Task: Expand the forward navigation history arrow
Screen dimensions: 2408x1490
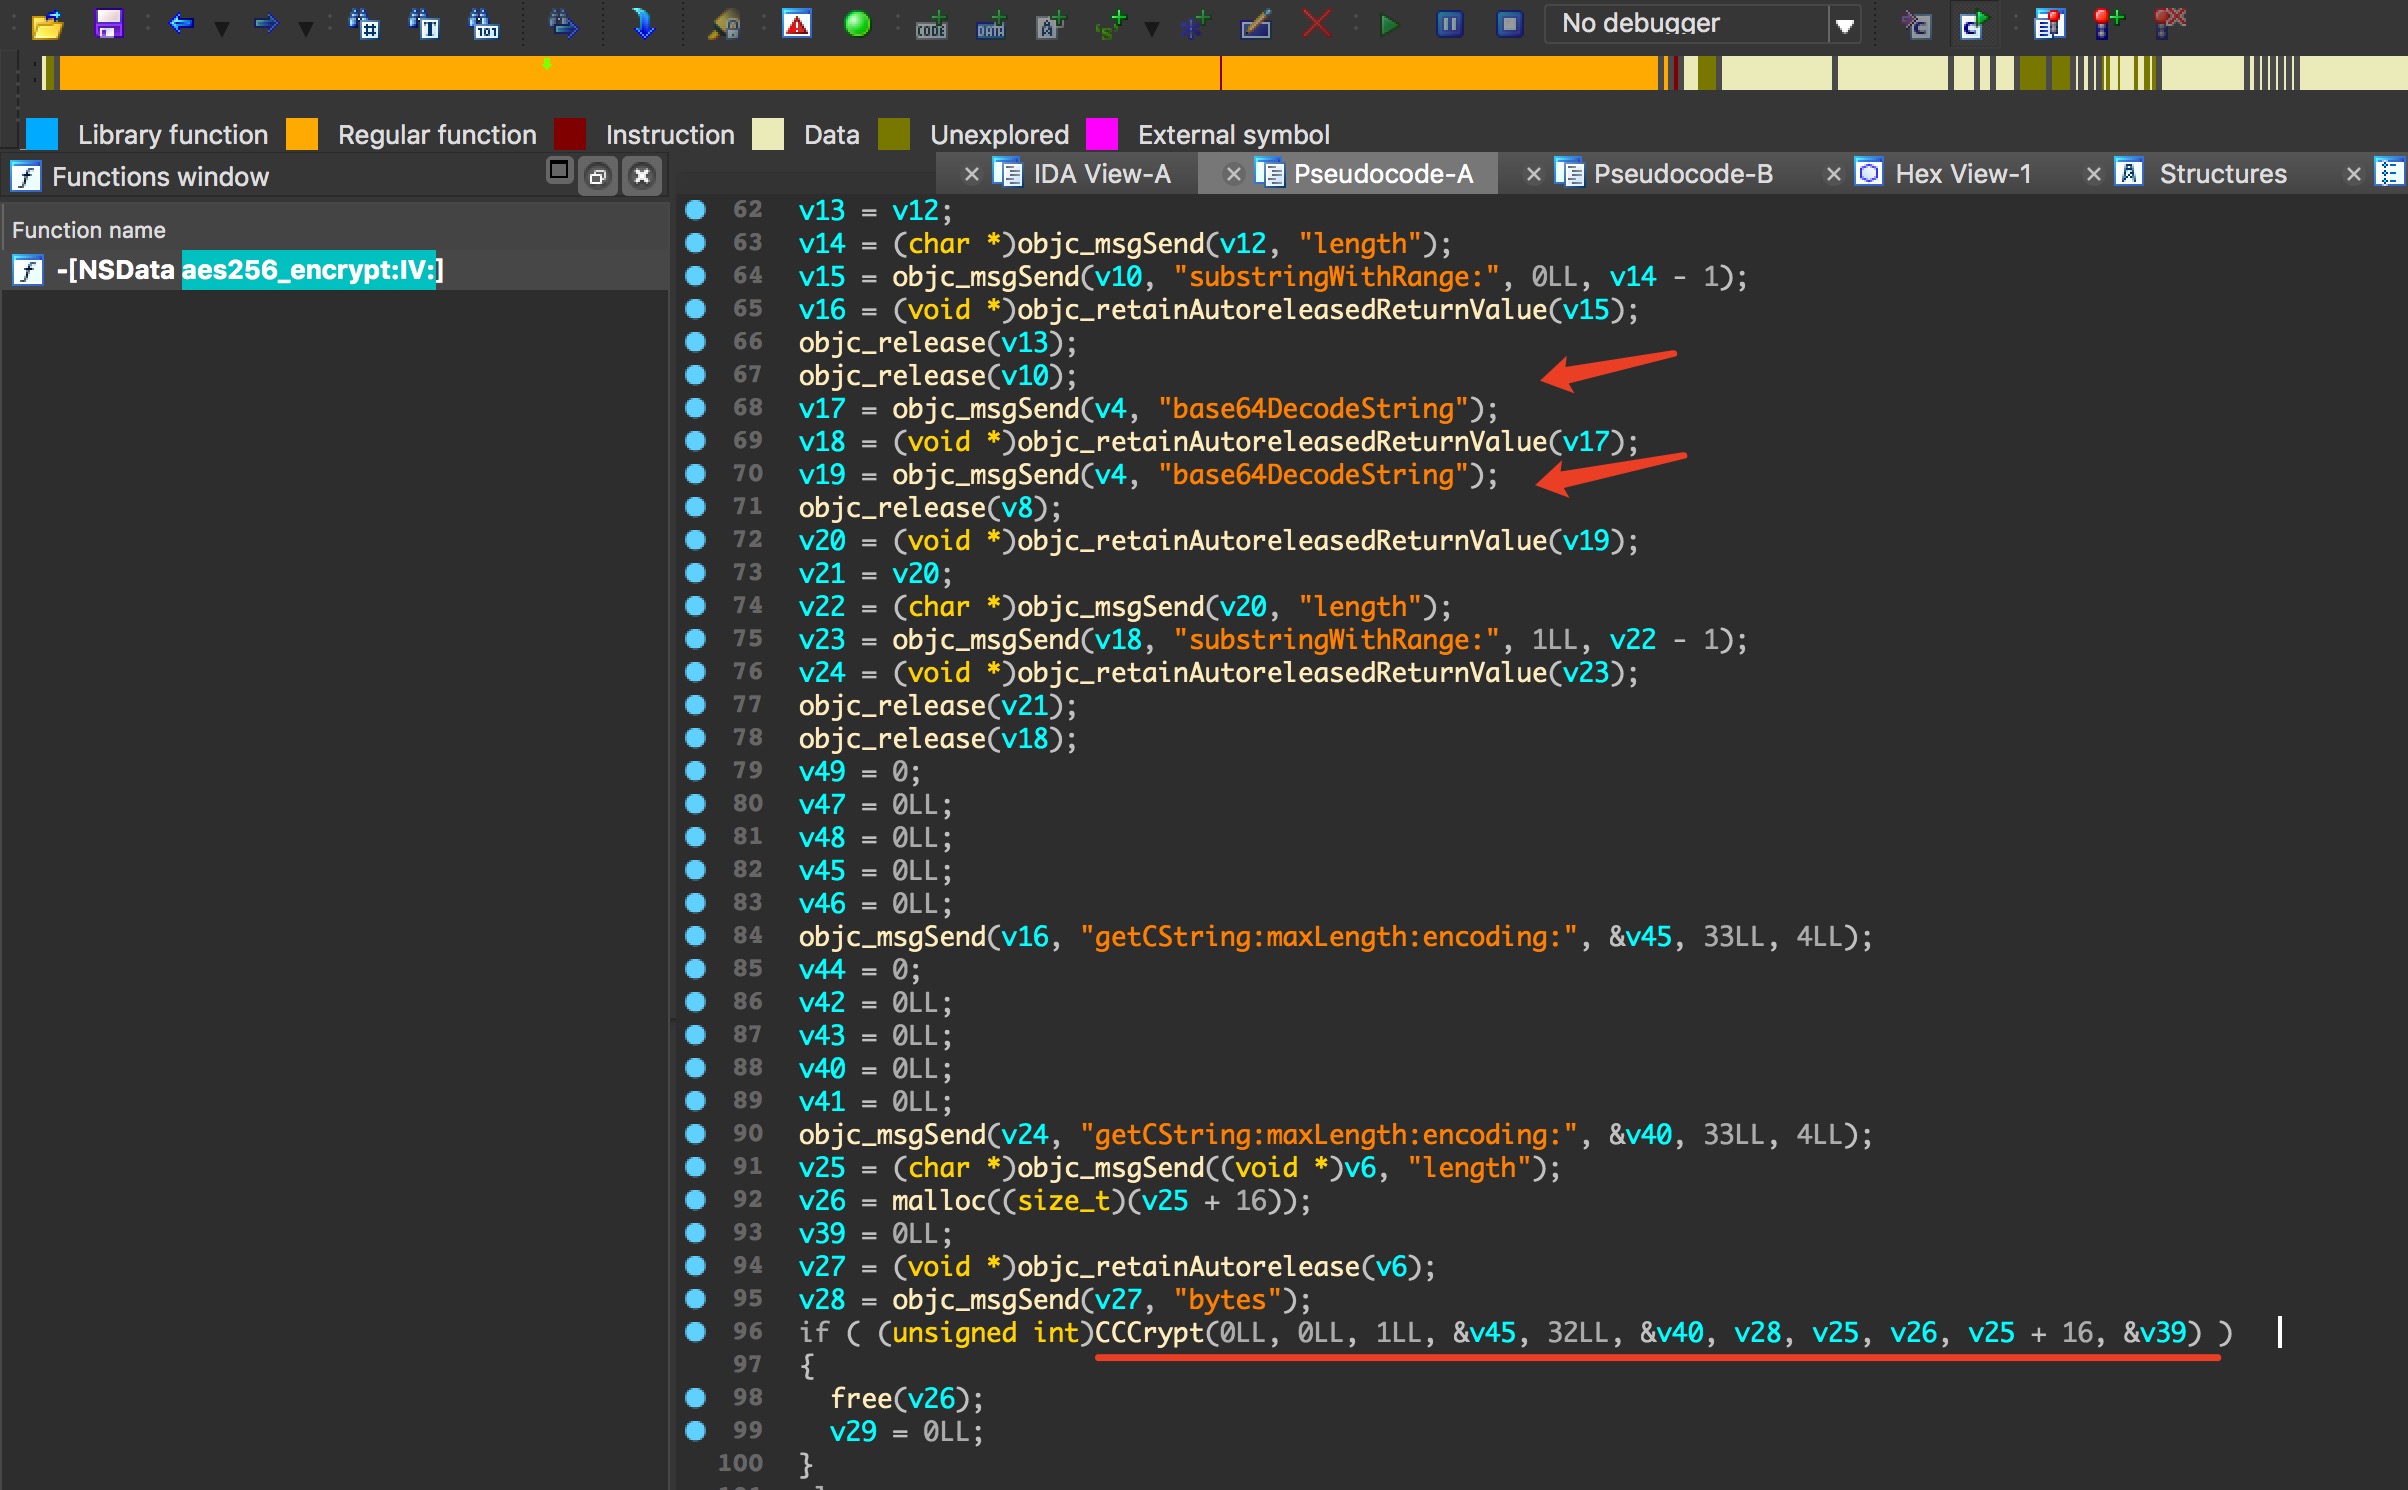Action: 306,28
